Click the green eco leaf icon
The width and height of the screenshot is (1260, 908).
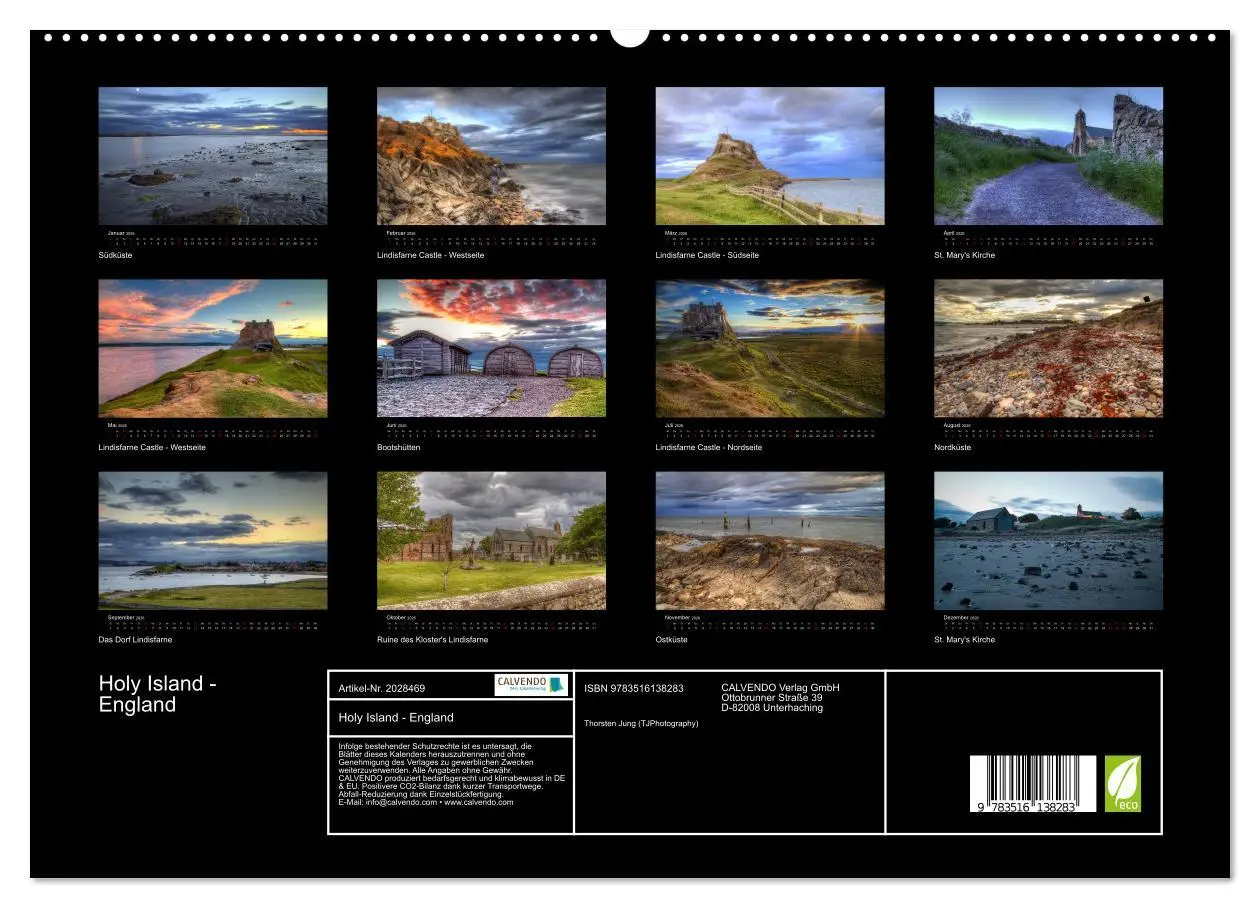tap(1122, 783)
